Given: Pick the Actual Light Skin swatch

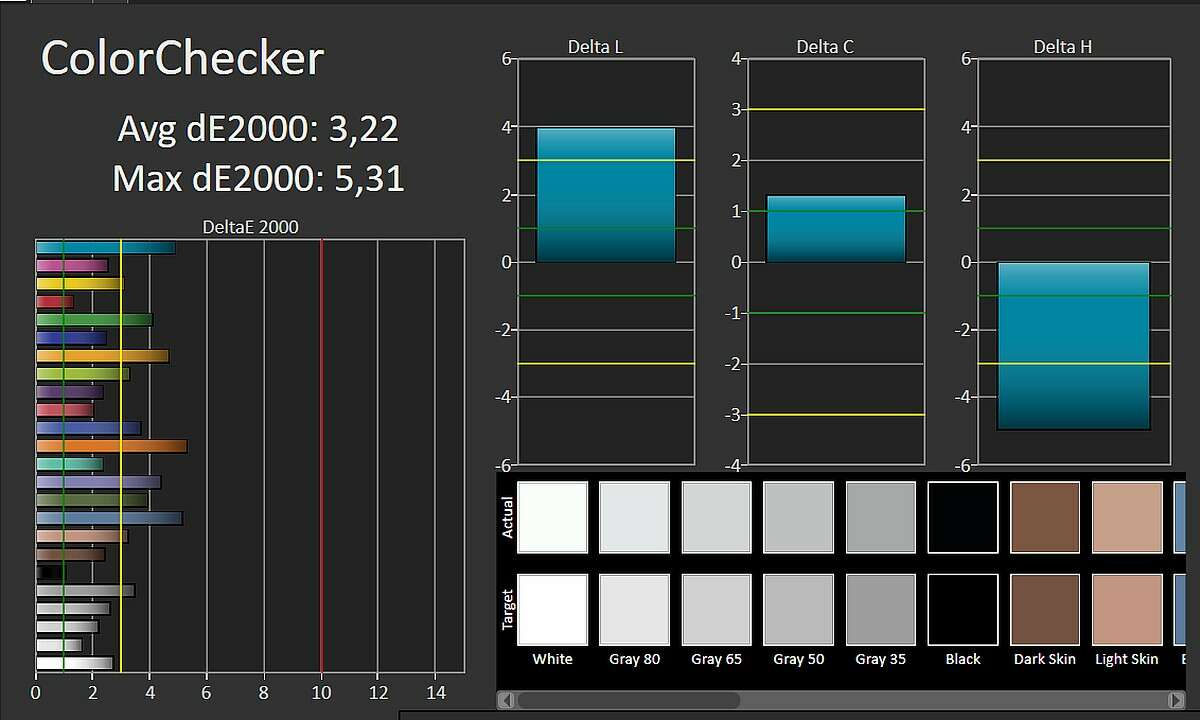Looking at the screenshot, I should pos(1127,517).
